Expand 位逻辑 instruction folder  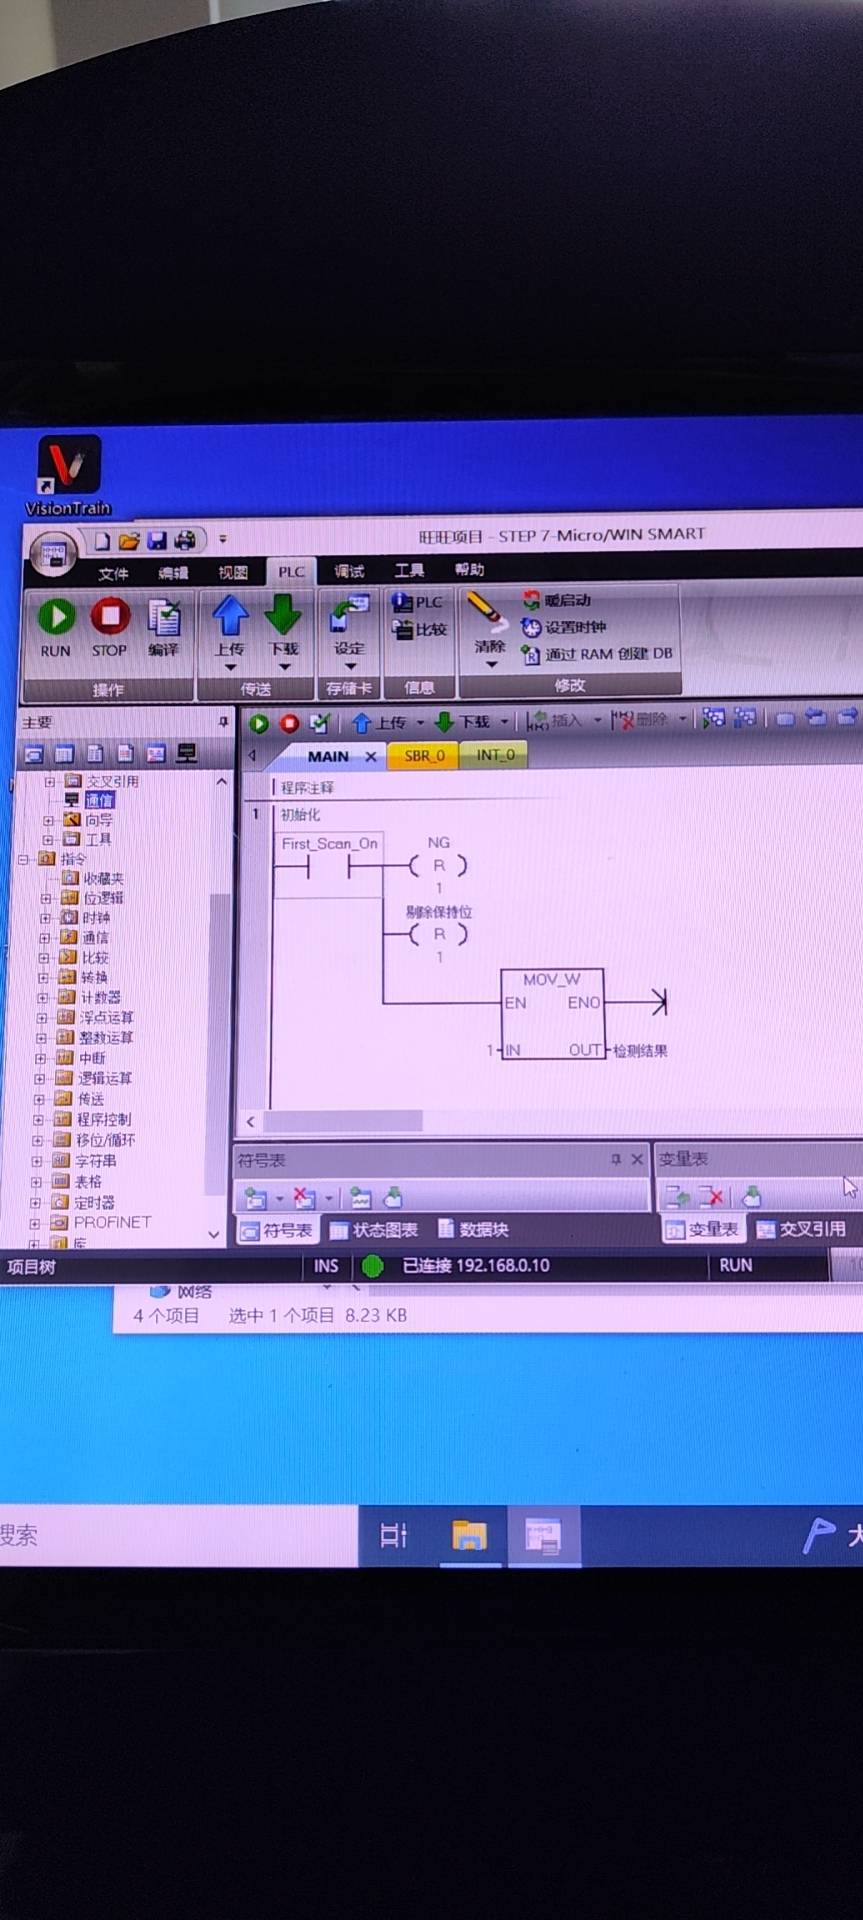45,898
